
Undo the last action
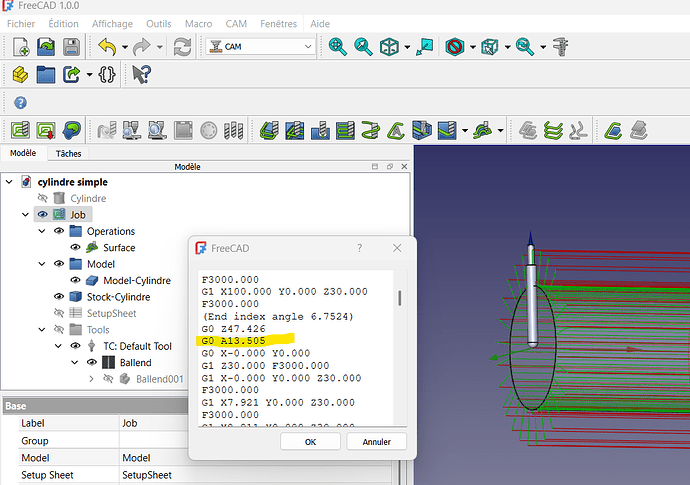[x=107, y=47]
